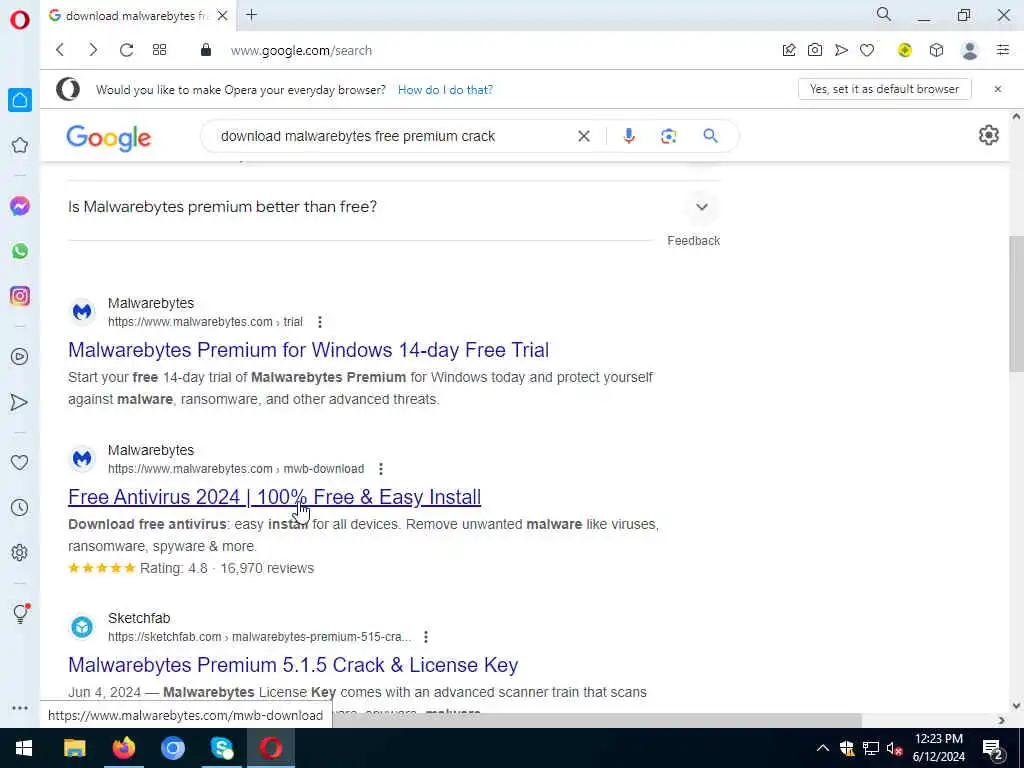Open the muted volume tray icon

(894, 748)
